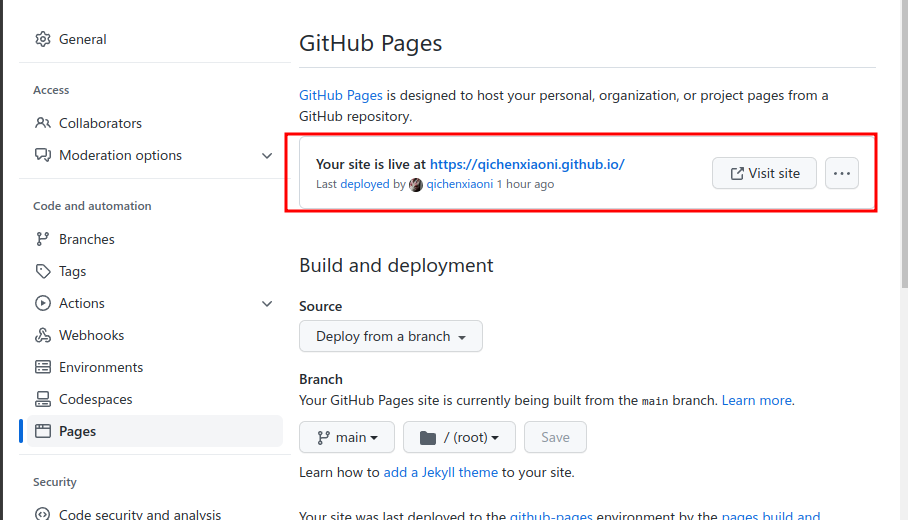Click the Security section header
Image resolution: width=908 pixels, height=520 pixels.
tap(55, 482)
